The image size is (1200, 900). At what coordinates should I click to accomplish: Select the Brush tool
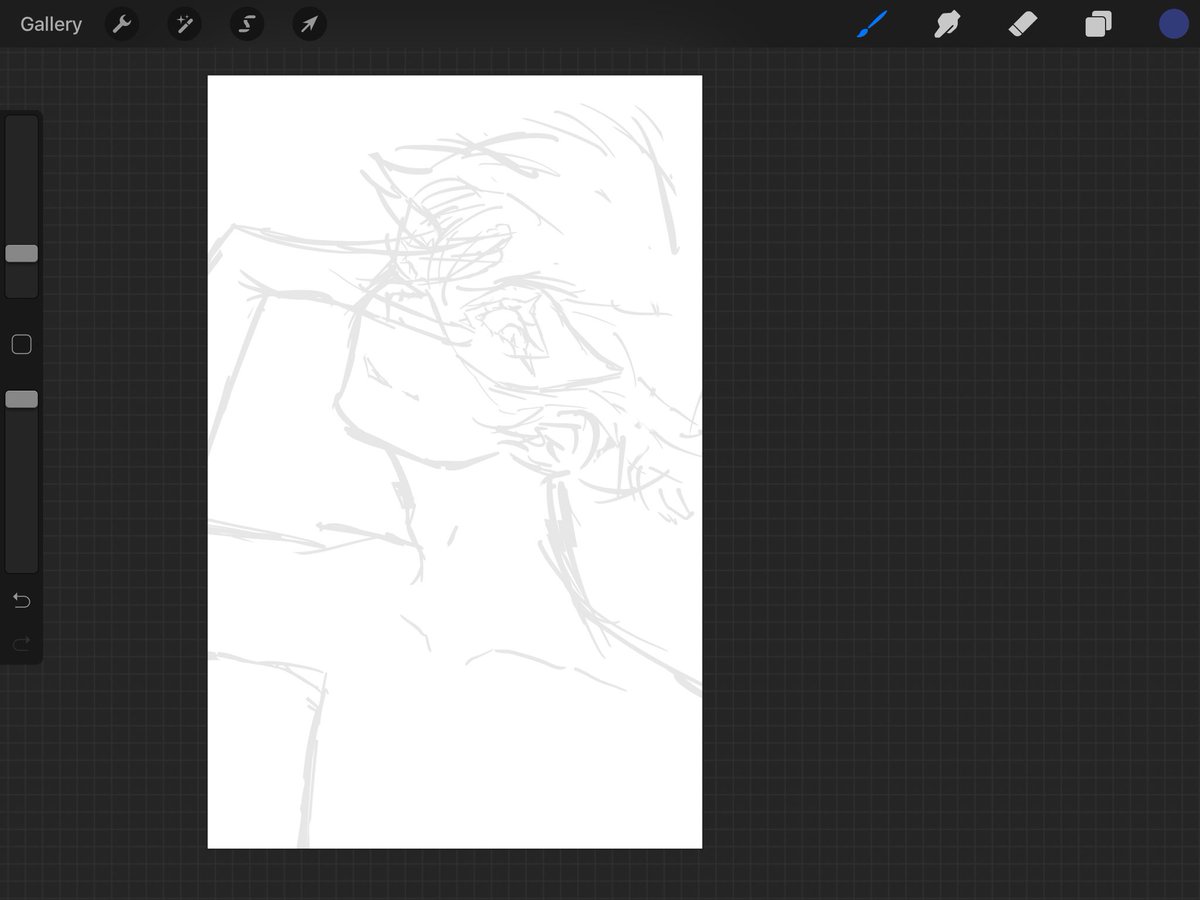[x=872, y=24]
